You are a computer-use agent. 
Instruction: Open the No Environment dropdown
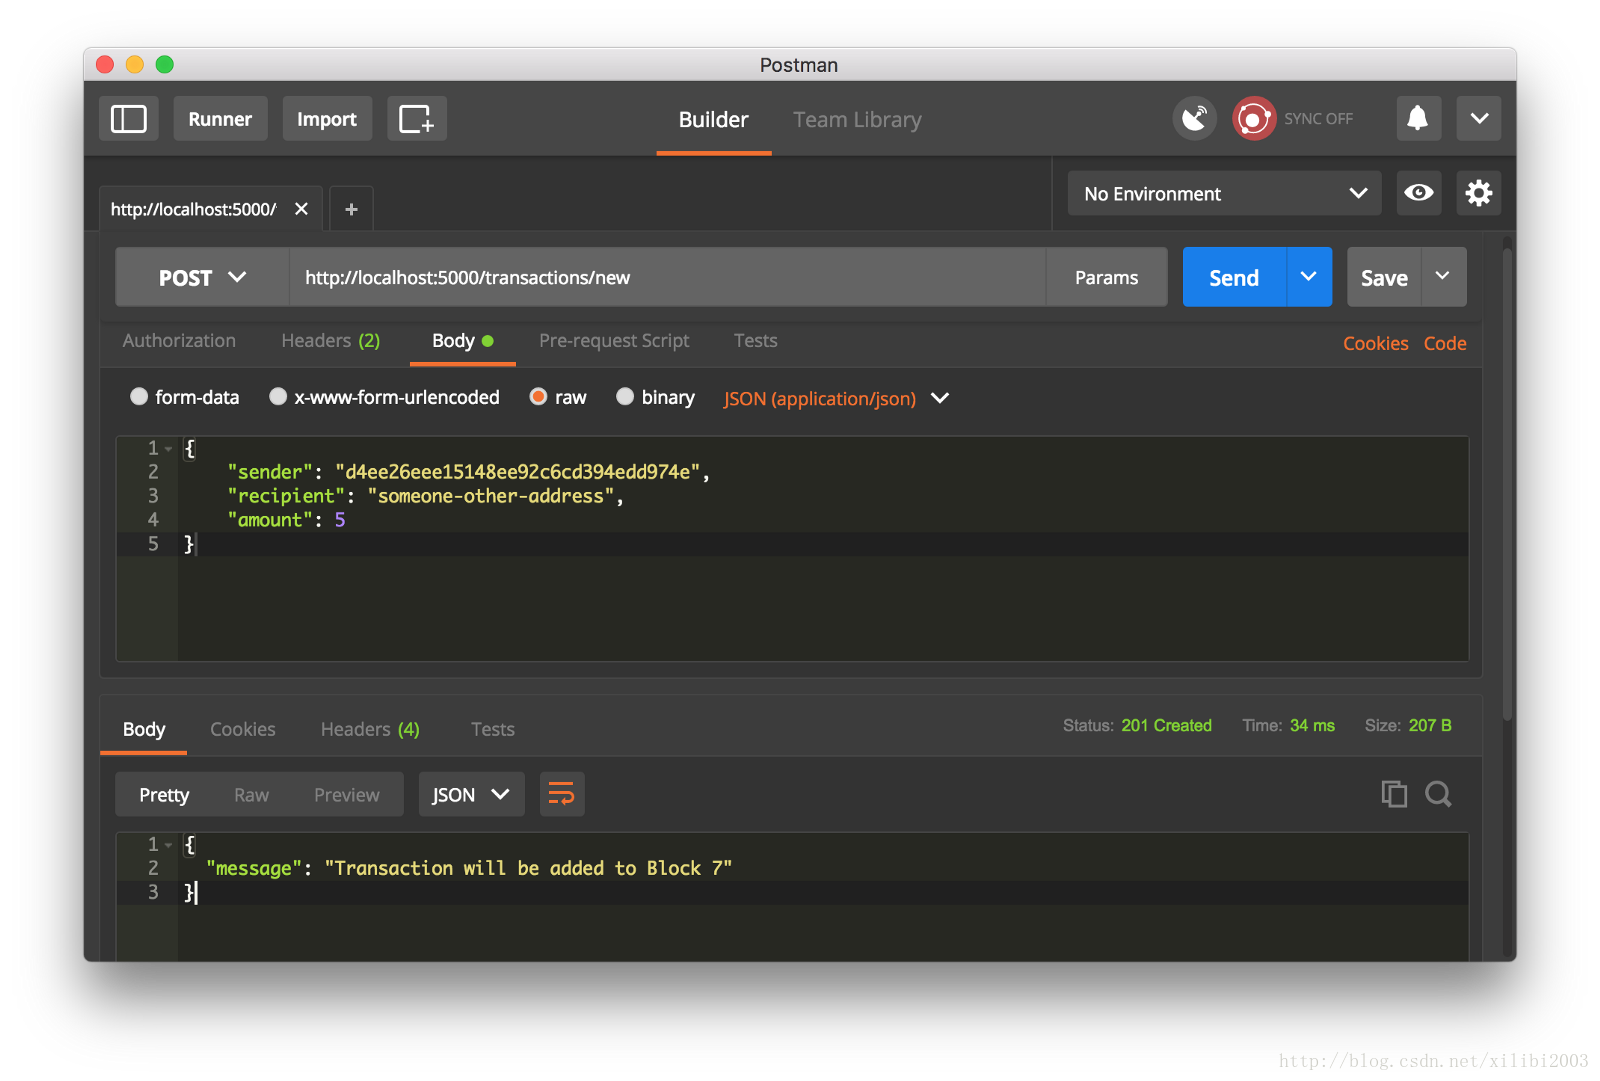tap(1224, 193)
